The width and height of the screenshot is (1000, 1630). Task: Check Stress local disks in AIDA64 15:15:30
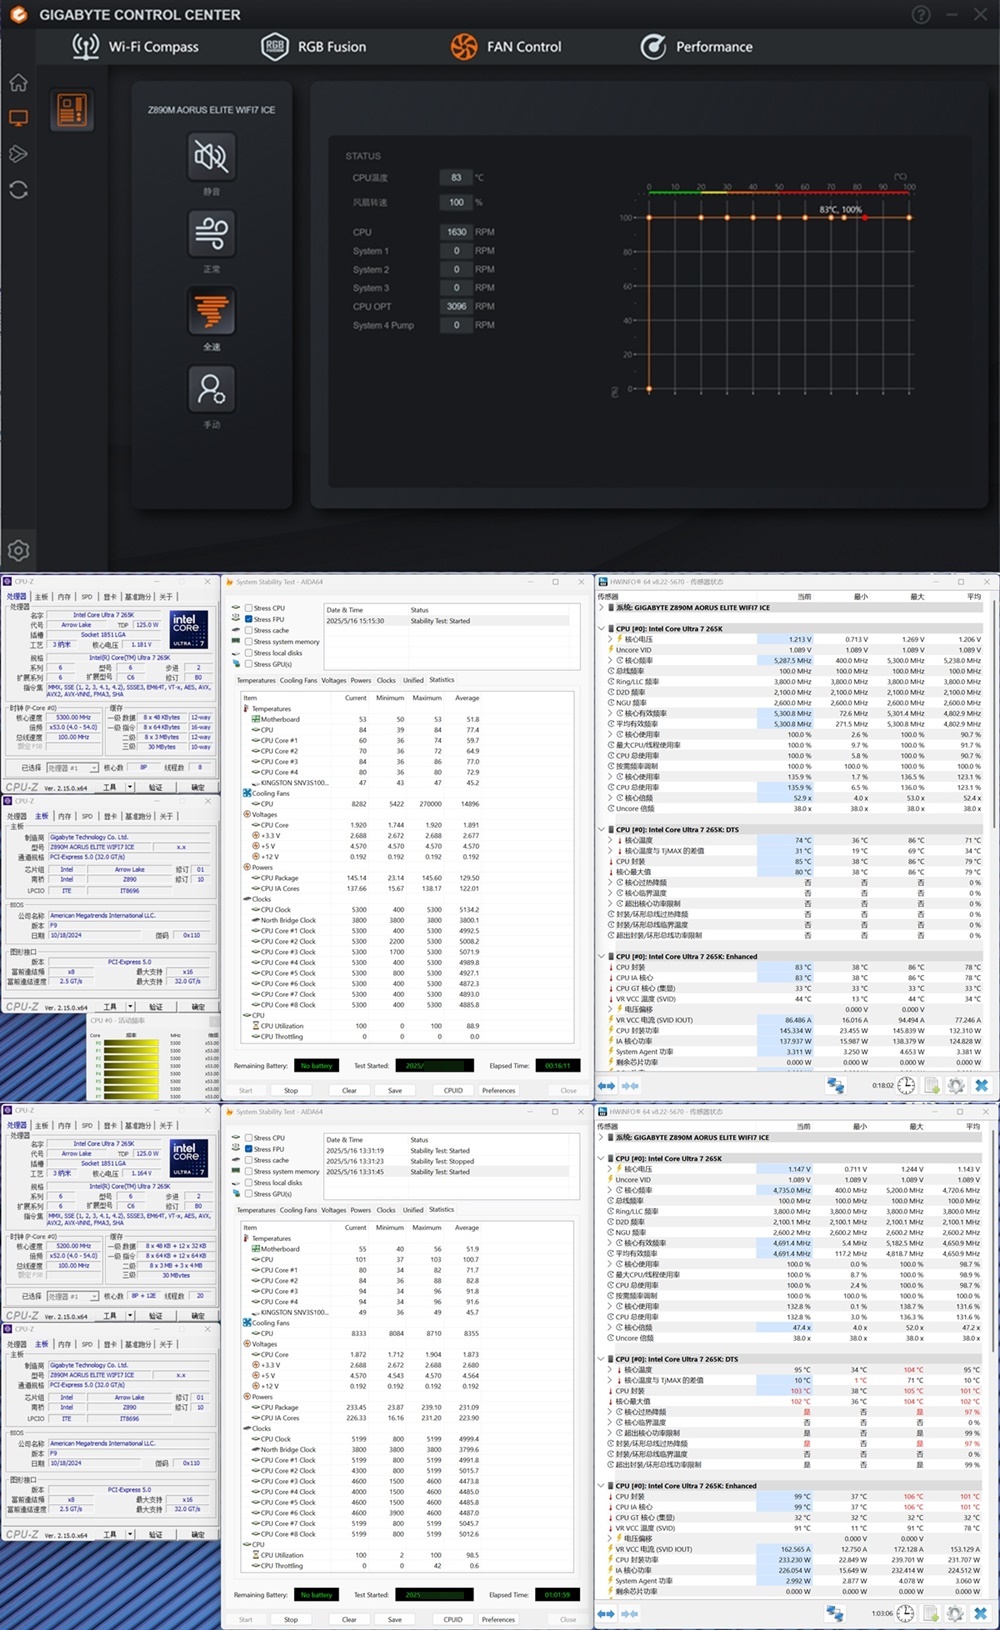tap(248, 653)
